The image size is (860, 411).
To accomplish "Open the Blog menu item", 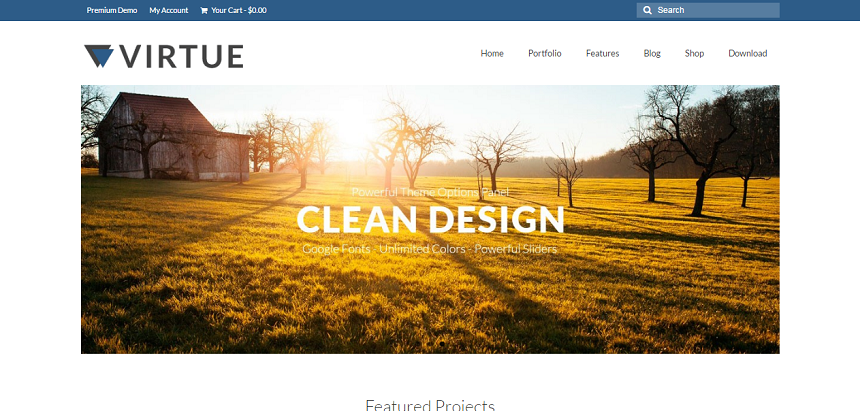I will click(x=652, y=53).
